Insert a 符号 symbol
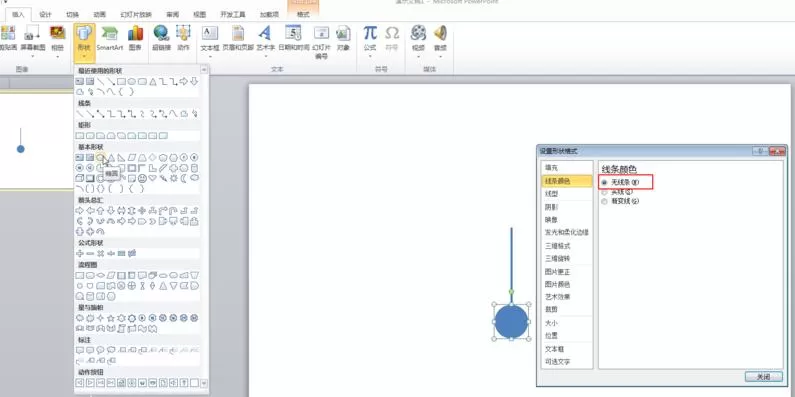The height and width of the screenshot is (397, 795). (391, 38)
